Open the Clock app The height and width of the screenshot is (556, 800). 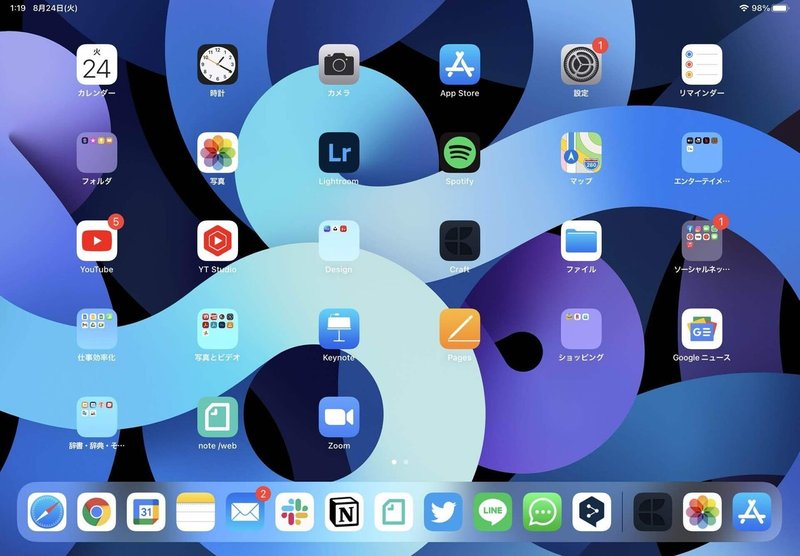click(217, 64)
